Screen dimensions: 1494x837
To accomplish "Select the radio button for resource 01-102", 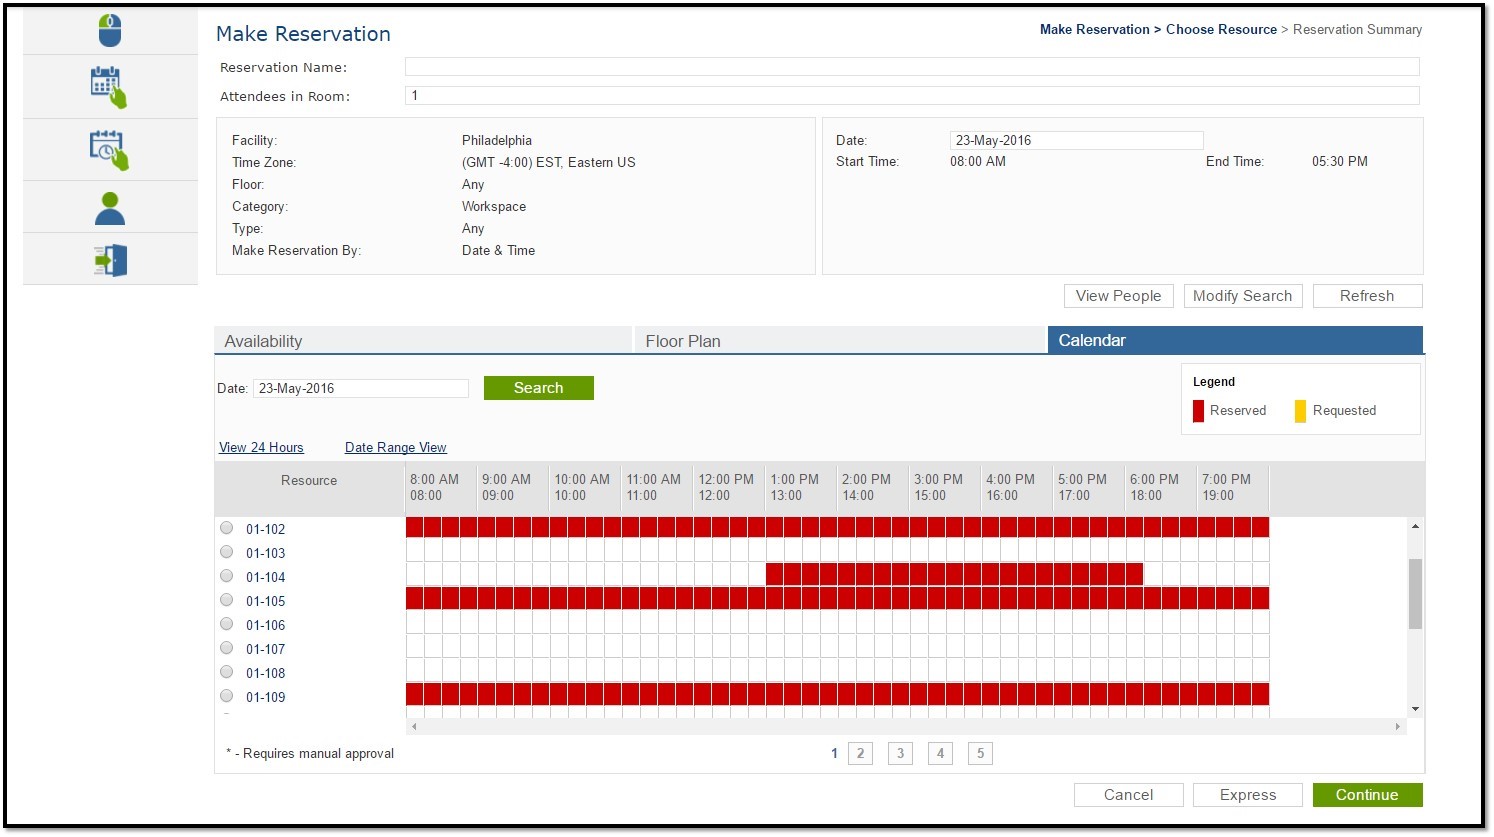I will coord(227,528).
